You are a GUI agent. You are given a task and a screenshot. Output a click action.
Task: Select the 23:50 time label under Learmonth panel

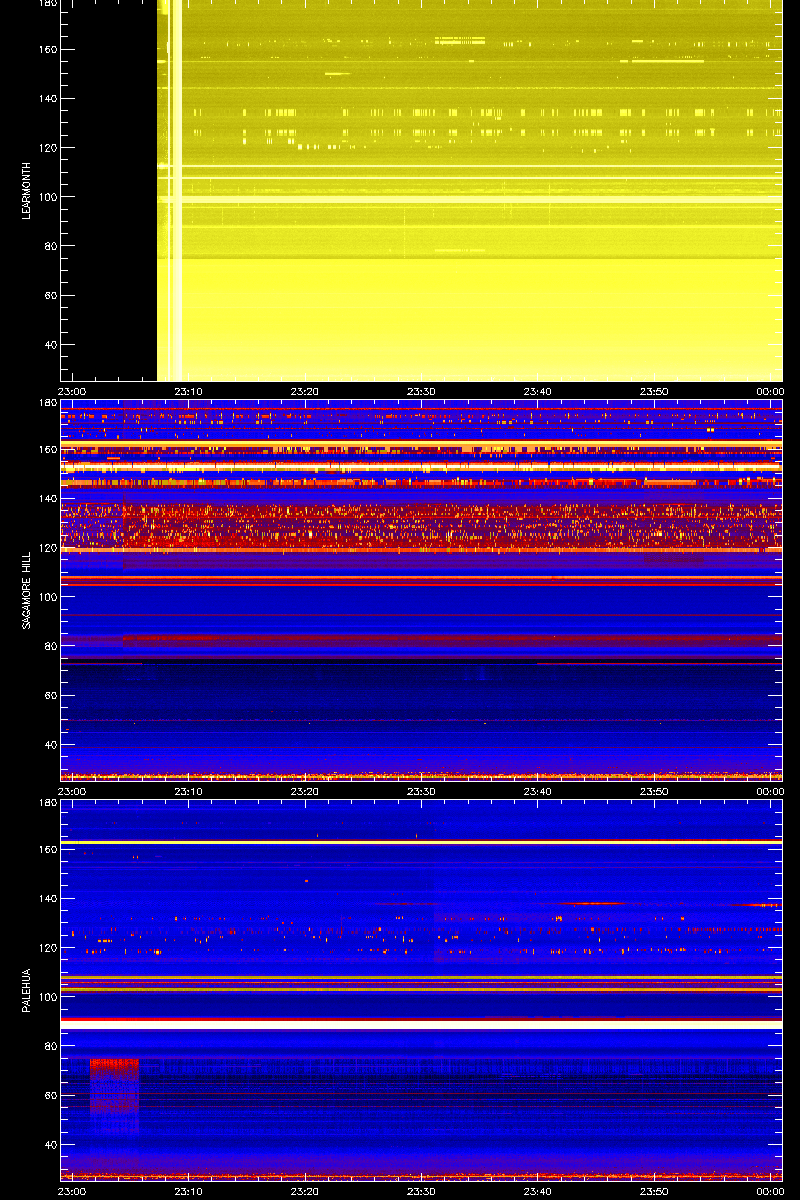pos(654,391)
